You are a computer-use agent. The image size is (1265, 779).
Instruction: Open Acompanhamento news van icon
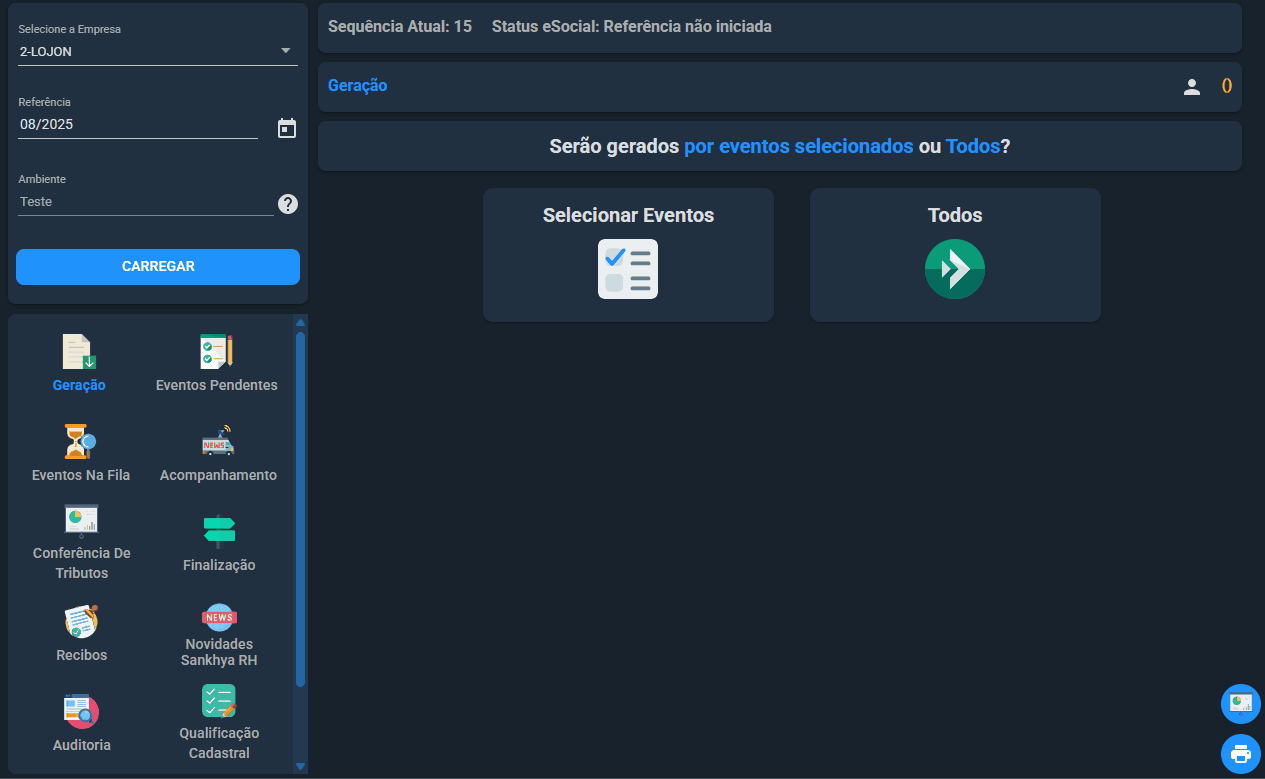(x=218, y=441)
